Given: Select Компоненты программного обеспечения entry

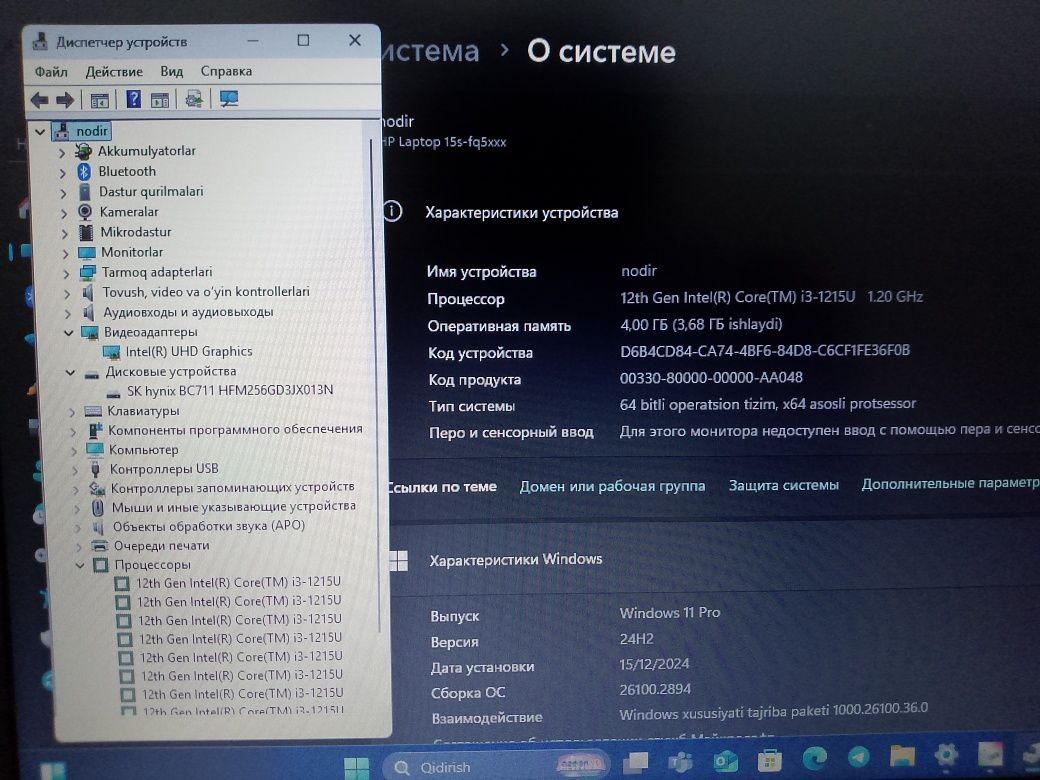Looking at the screenshot, I should click(235, 430).
